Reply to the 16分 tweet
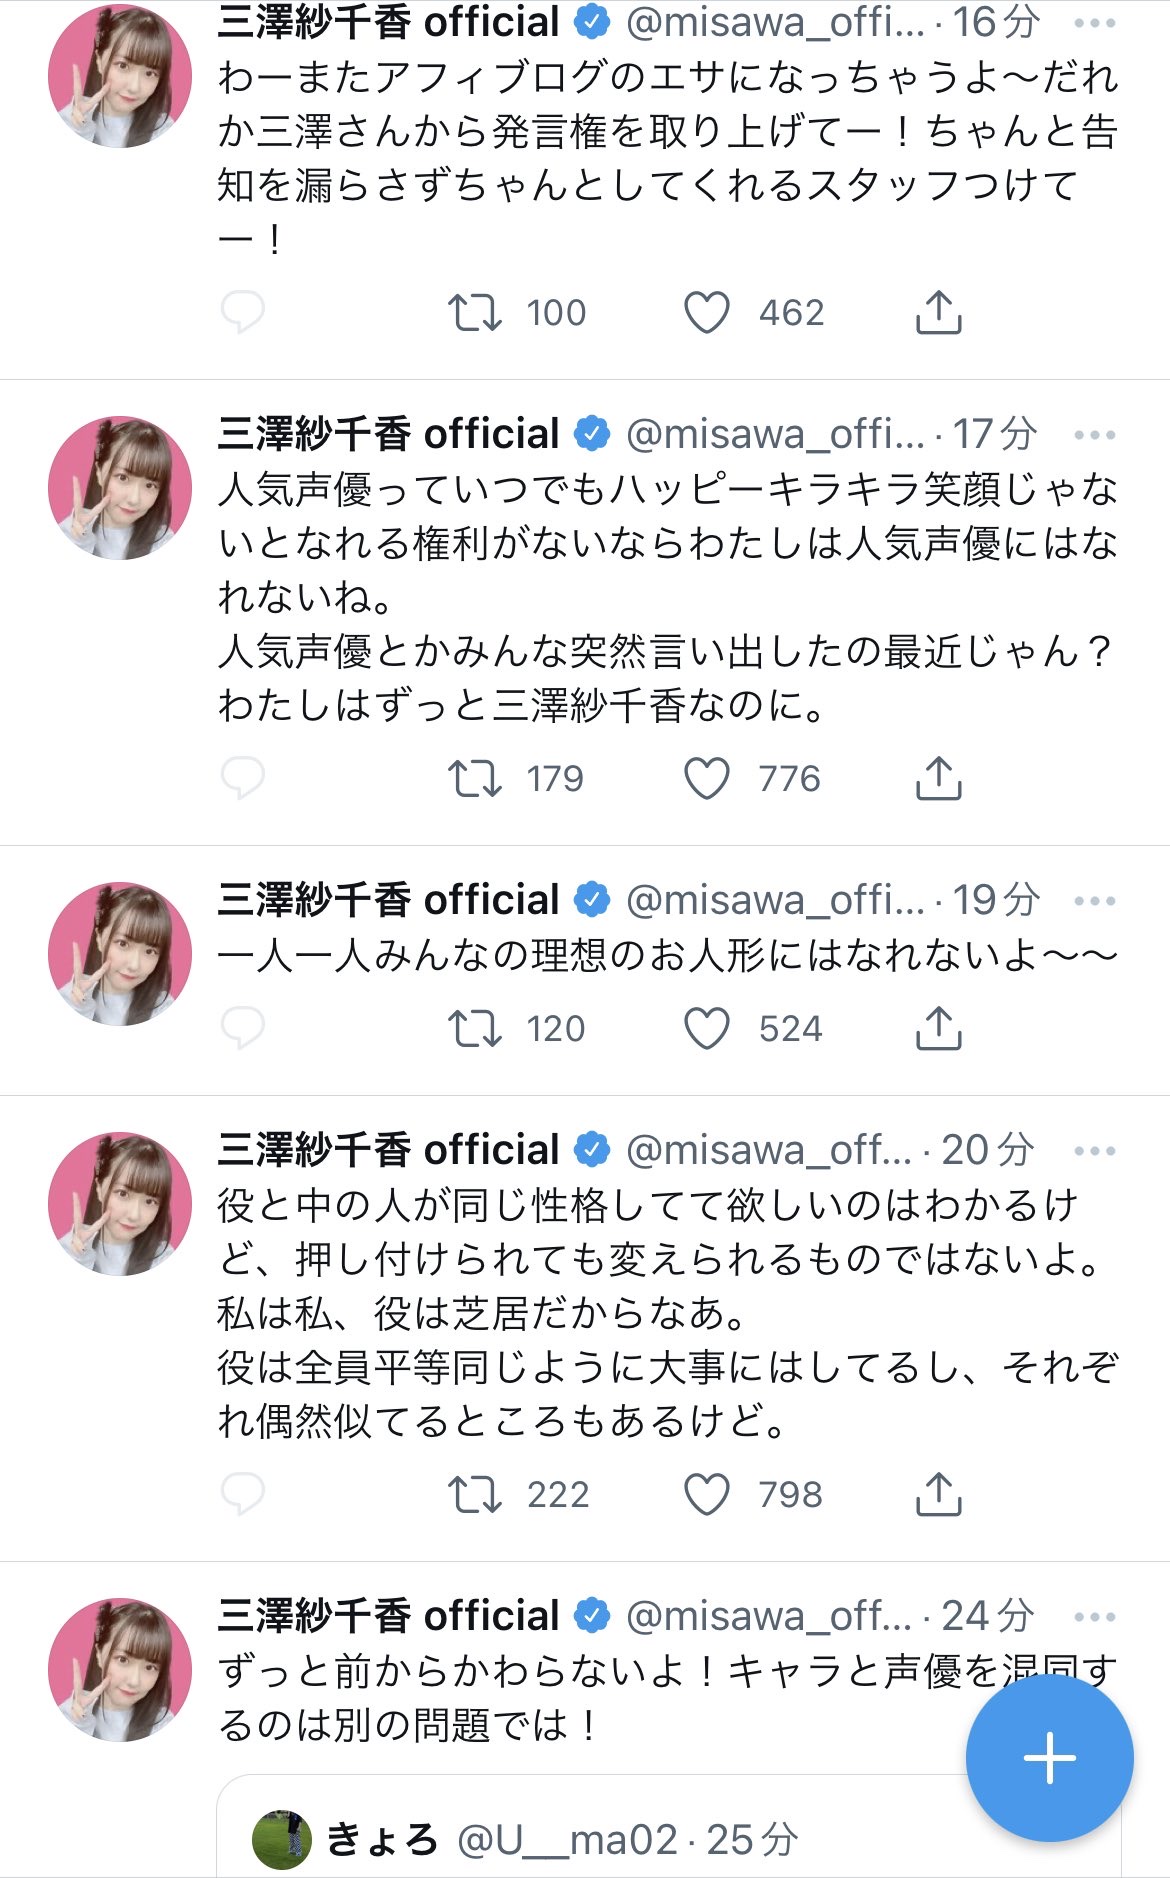Image resolution: width=1170 pixels, height=1878 pixels. click(x=242, y=313)
